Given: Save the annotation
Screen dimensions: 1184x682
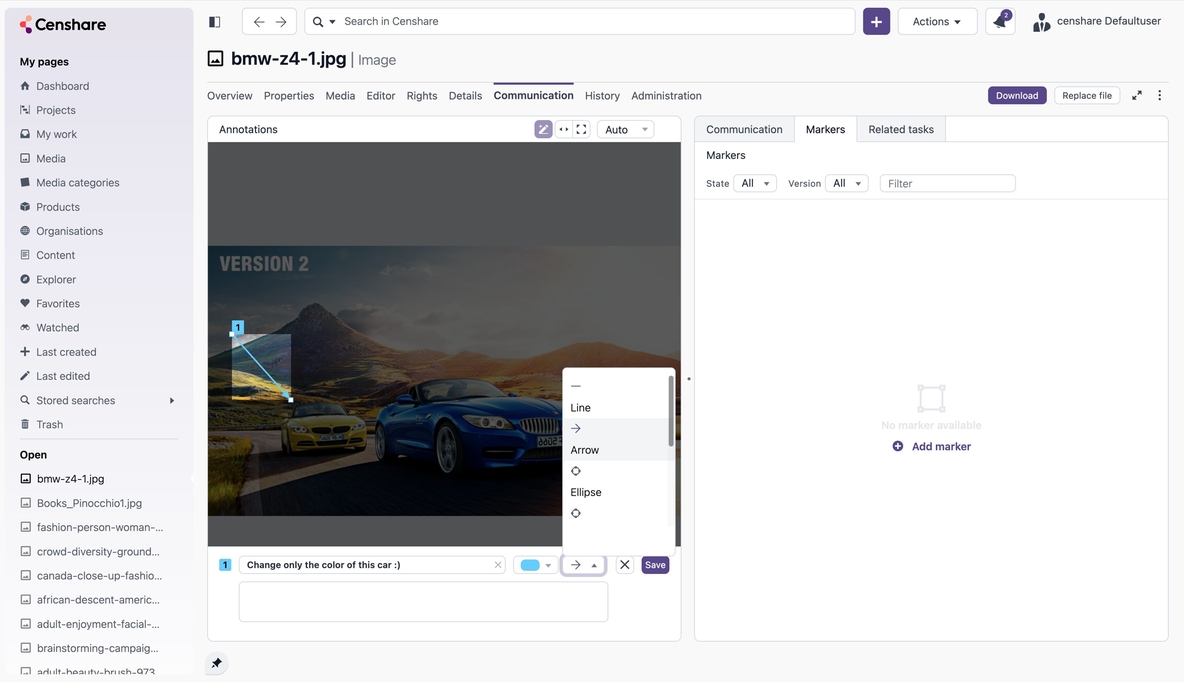Looking at the screenshot, I should [x=655, y=565].
